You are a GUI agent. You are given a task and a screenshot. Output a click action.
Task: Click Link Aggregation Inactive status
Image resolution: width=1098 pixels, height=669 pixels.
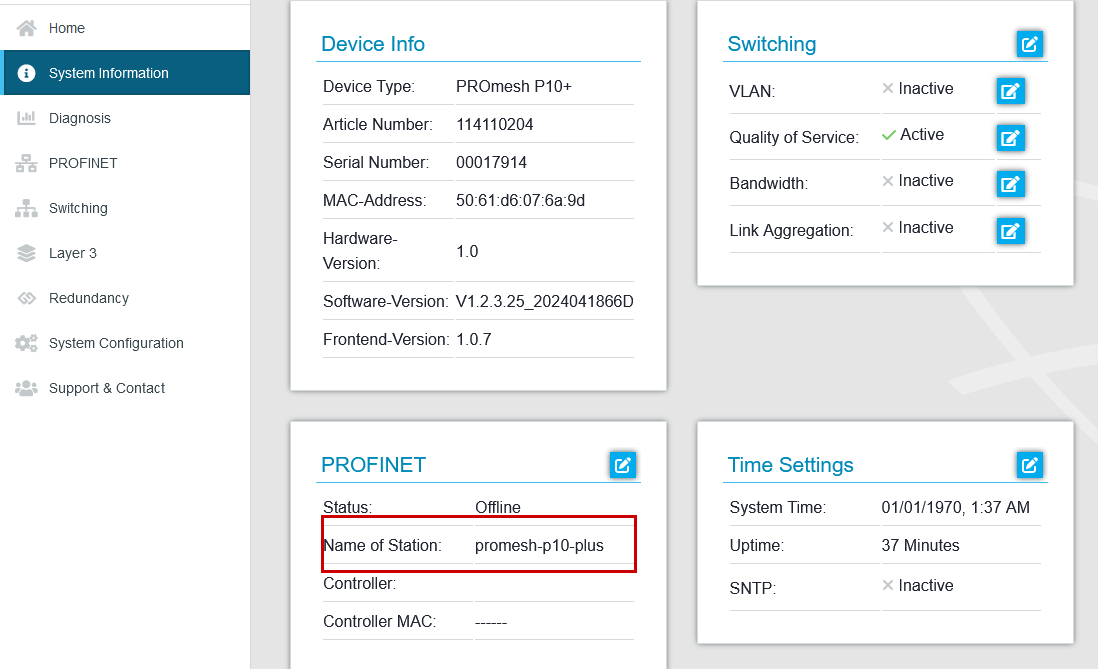pyautogui.click(x=917, y=228)
